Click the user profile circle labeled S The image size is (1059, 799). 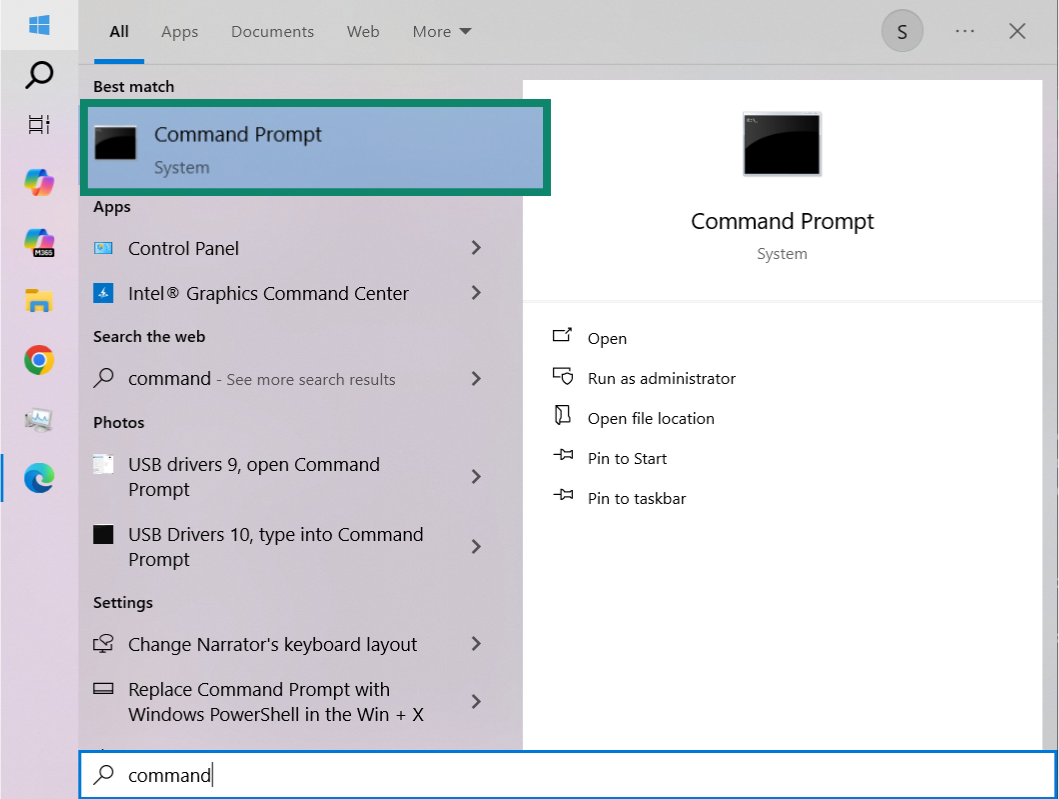click(x=901, y=30)
